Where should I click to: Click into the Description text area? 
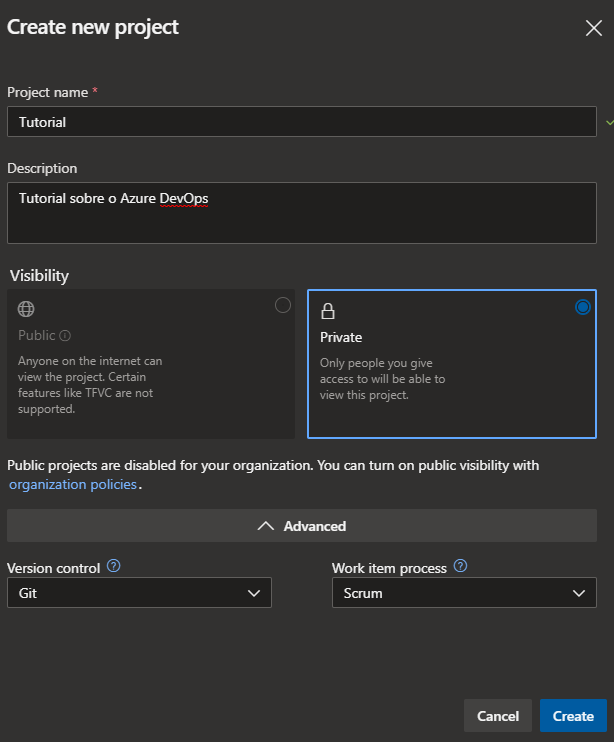(302, 213)
